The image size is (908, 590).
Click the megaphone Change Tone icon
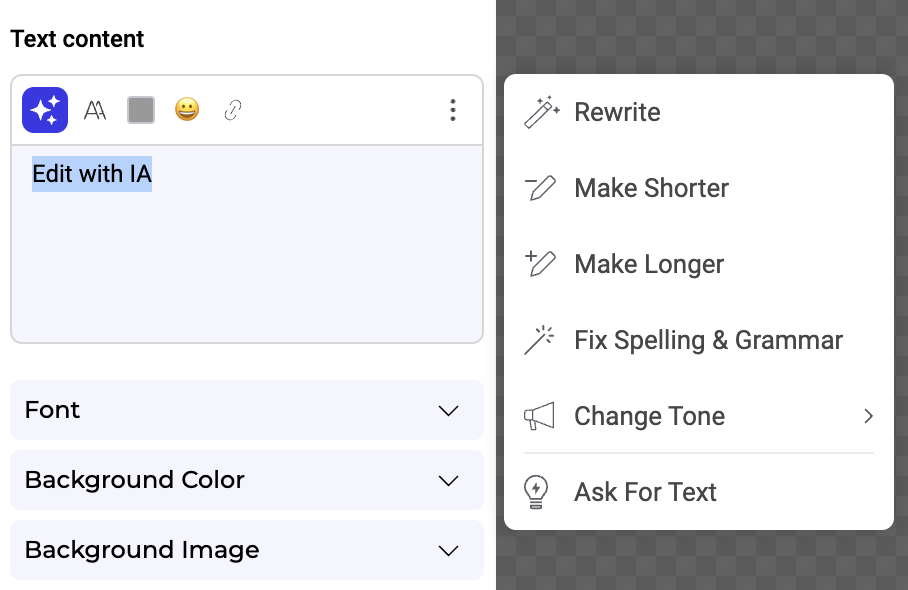point(540,416)
